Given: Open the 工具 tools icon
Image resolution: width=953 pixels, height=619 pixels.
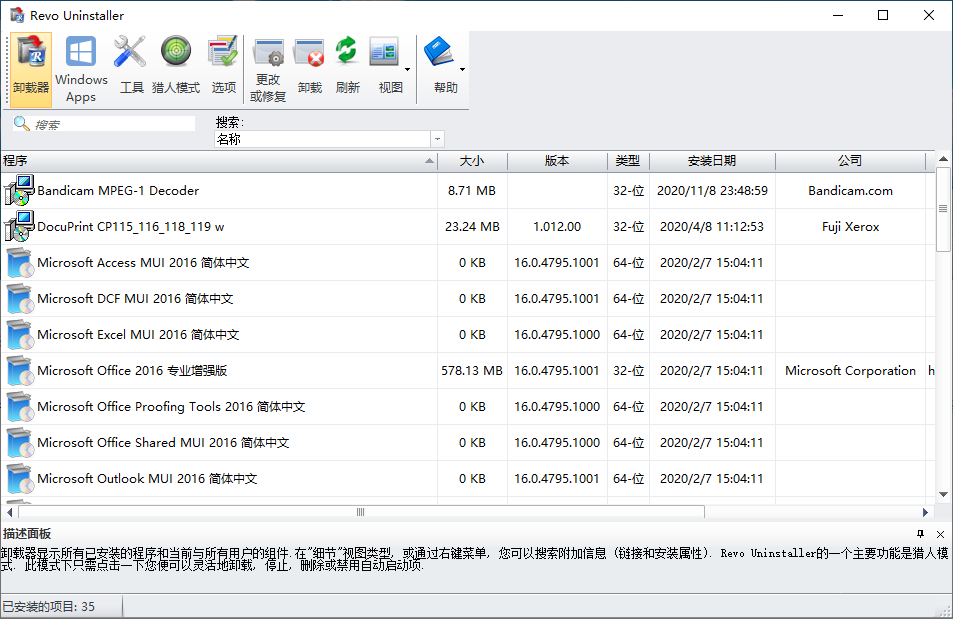Looking at the screenshot, I should pos(131,64).
